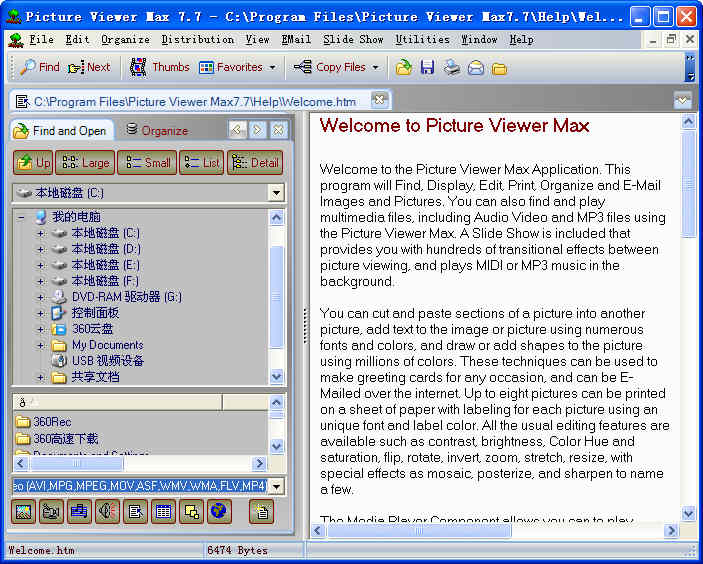Click the Favorites toolbar button
The height and width of the screenshot is (564, 703).
(x=231, y=67)
